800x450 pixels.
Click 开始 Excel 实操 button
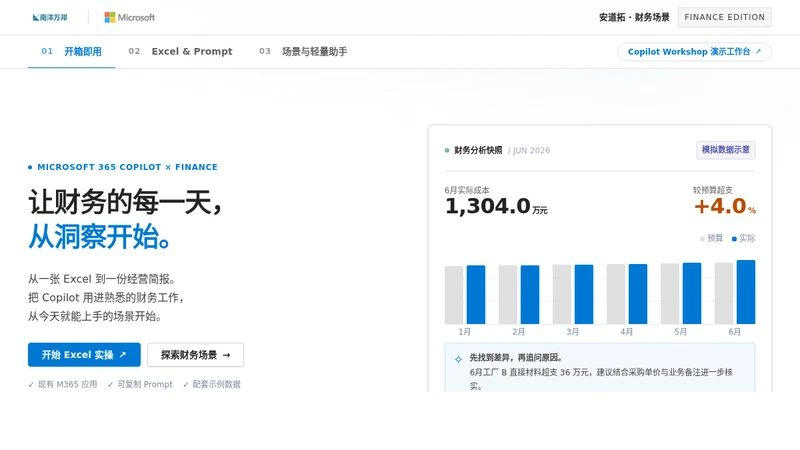point(84,355)
